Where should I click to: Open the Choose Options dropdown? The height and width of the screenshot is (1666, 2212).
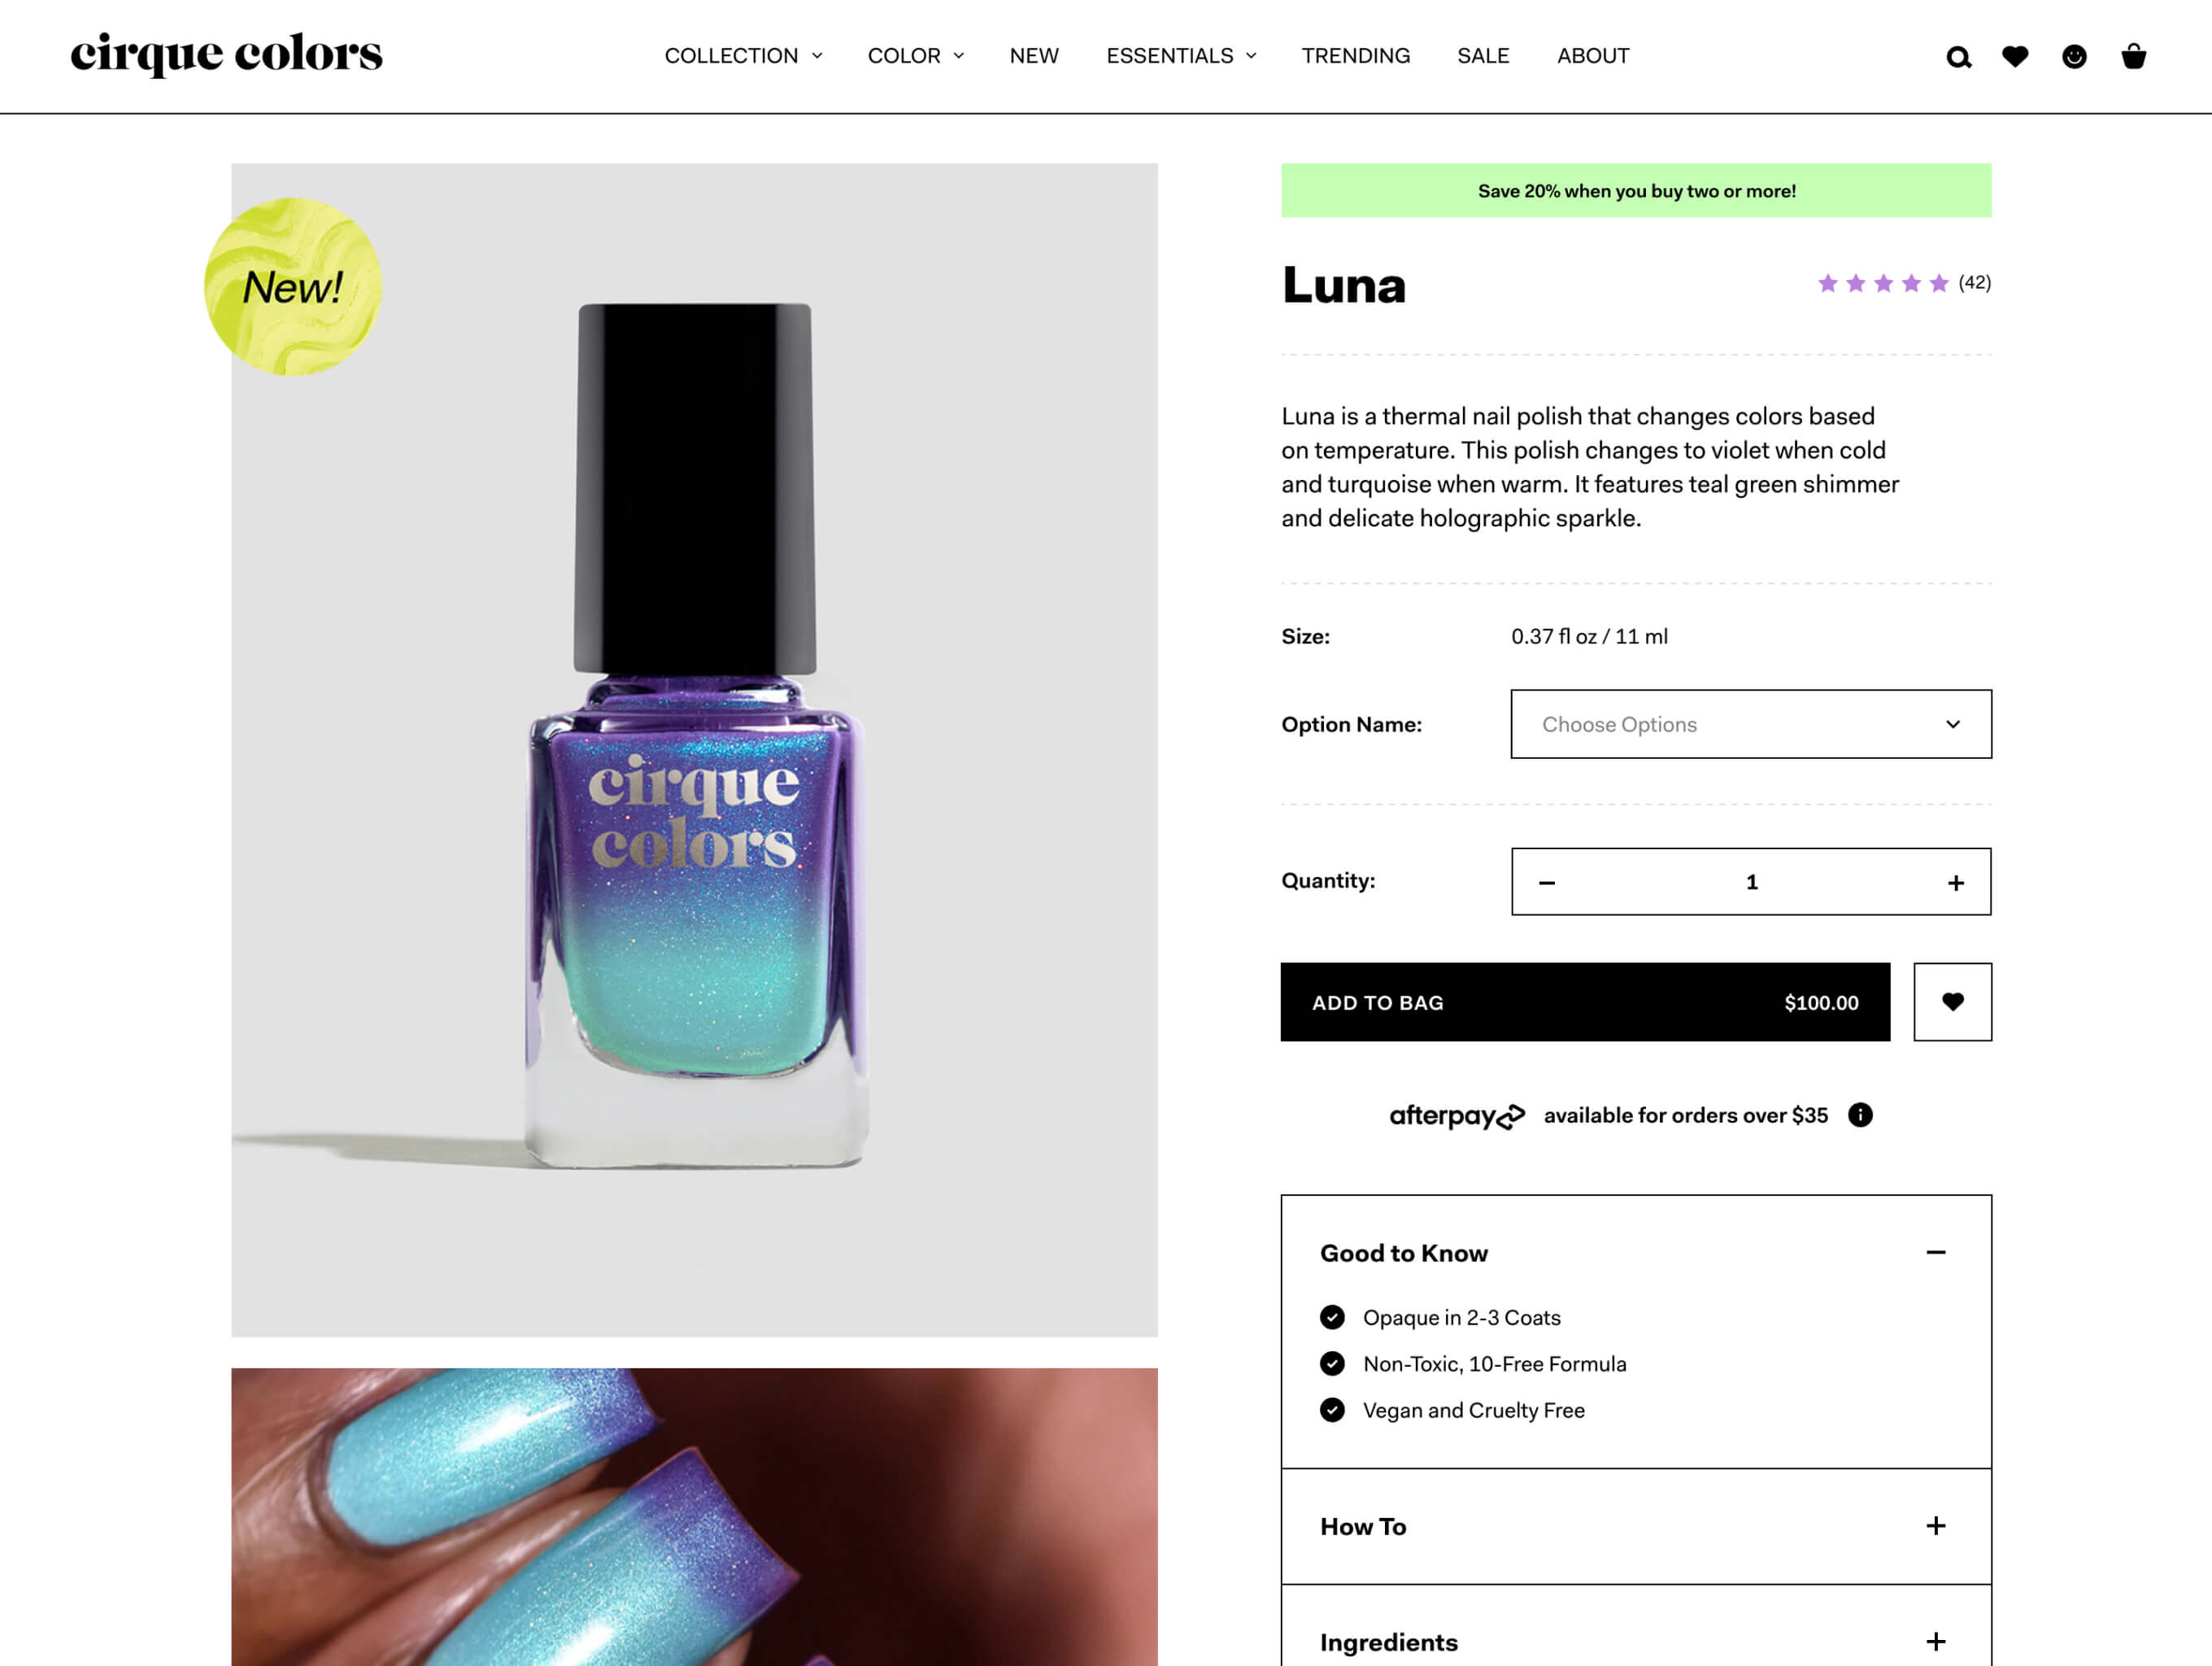click(x=1751, y=724)
